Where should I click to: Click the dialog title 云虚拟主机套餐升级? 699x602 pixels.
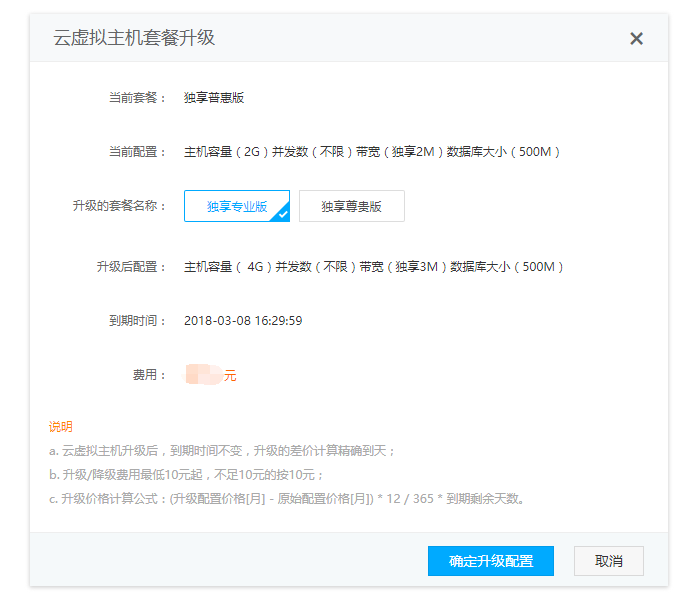click(134, 39)
